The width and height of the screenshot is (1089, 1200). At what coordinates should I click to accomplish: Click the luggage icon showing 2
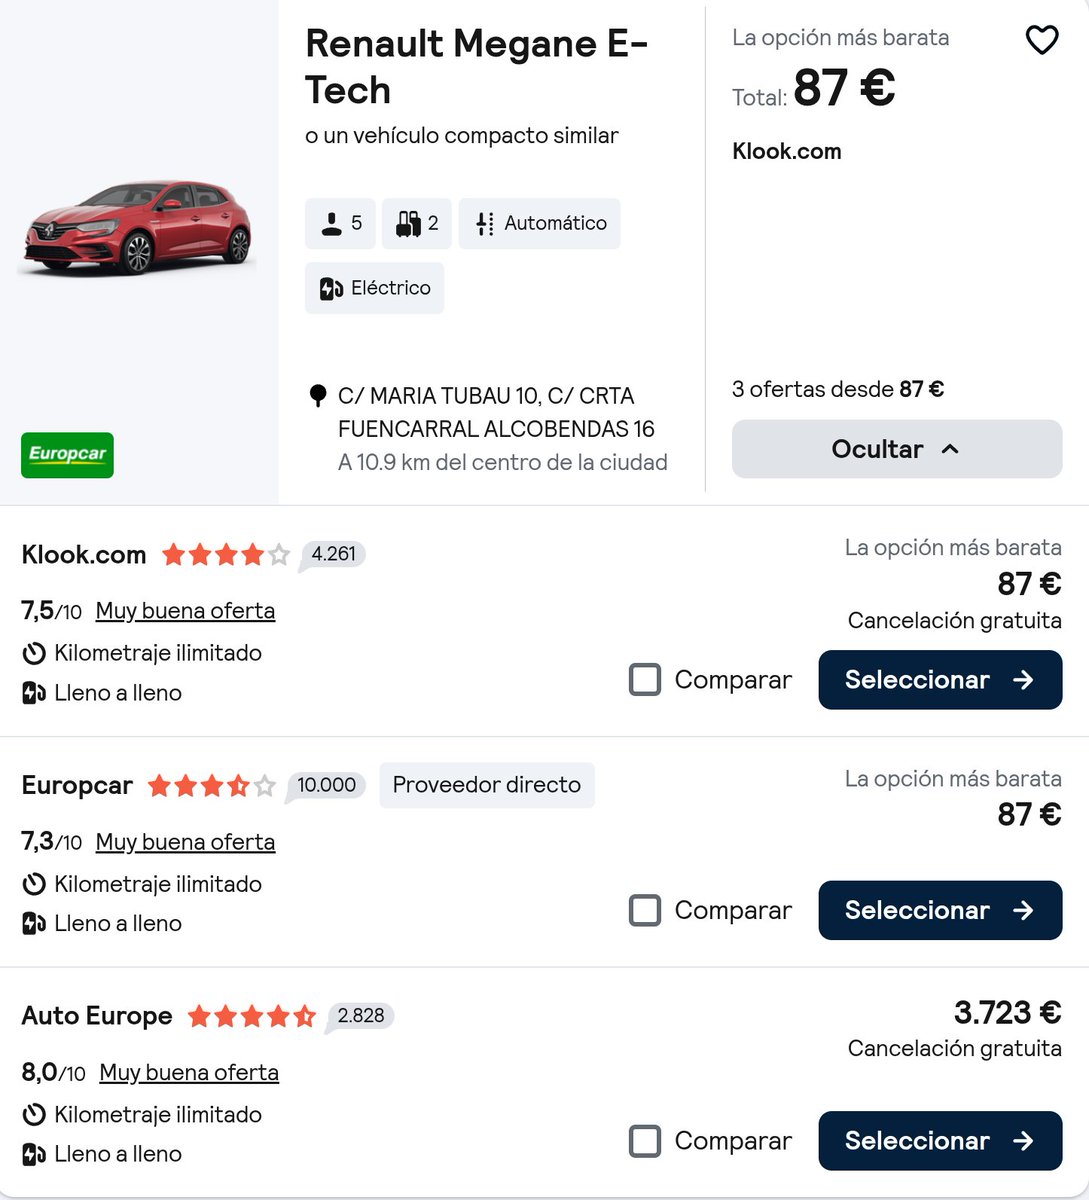click(x=408, y=223)
